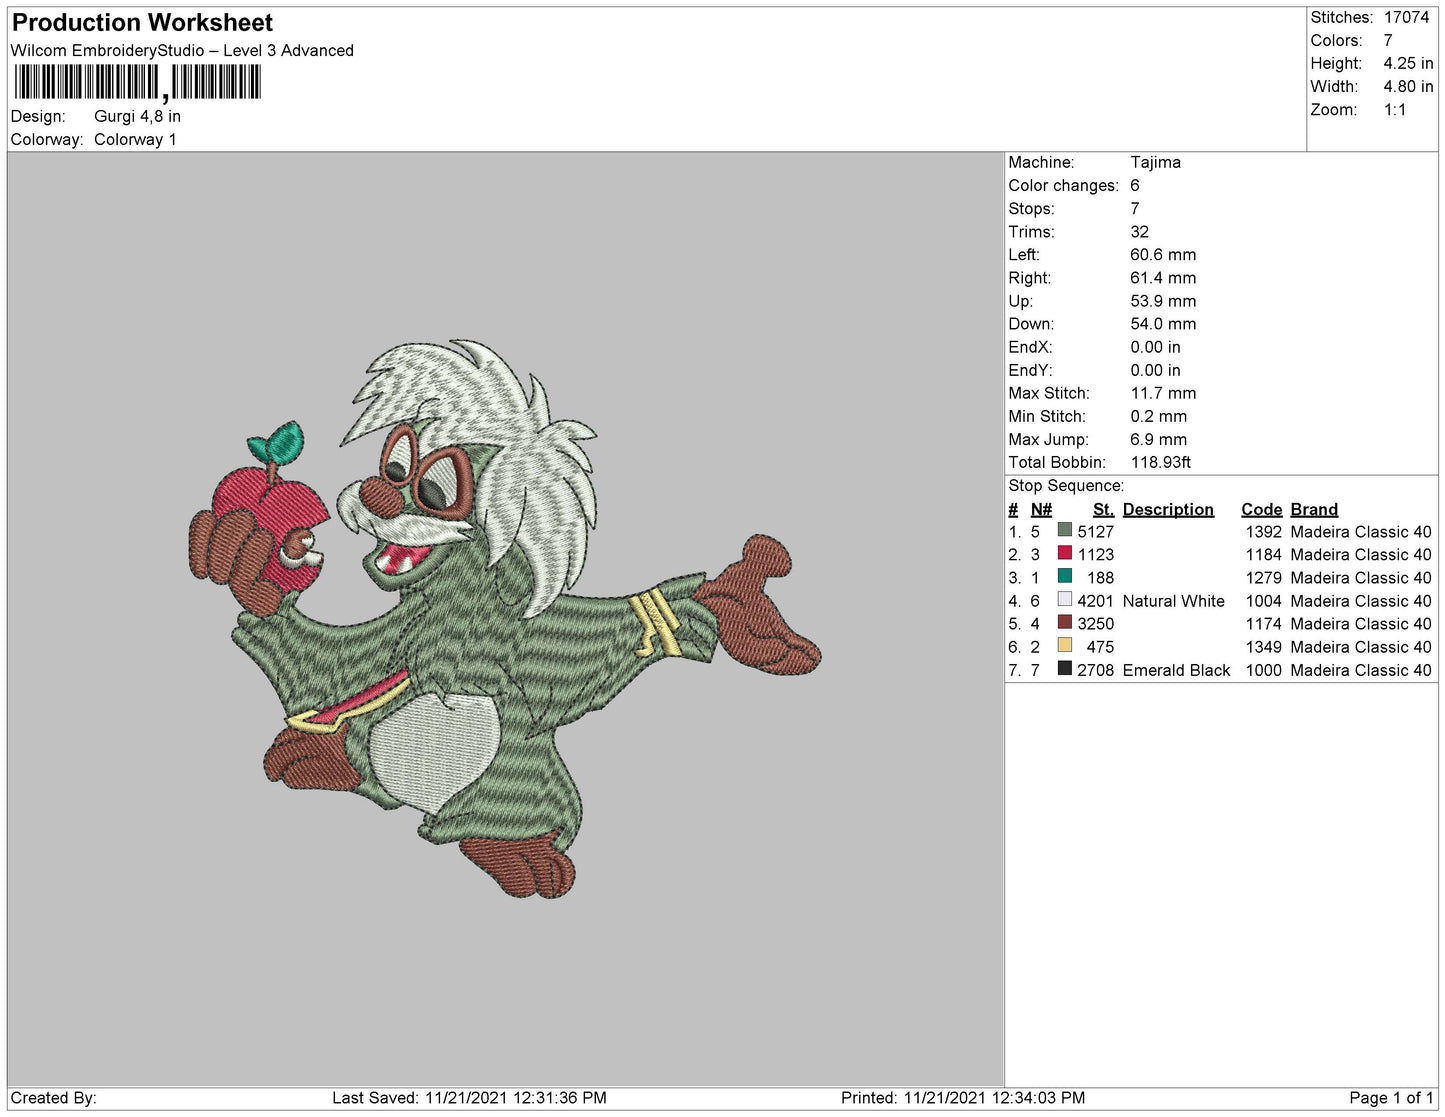Click the red 1123 thread color swatch

(1064, 553)
